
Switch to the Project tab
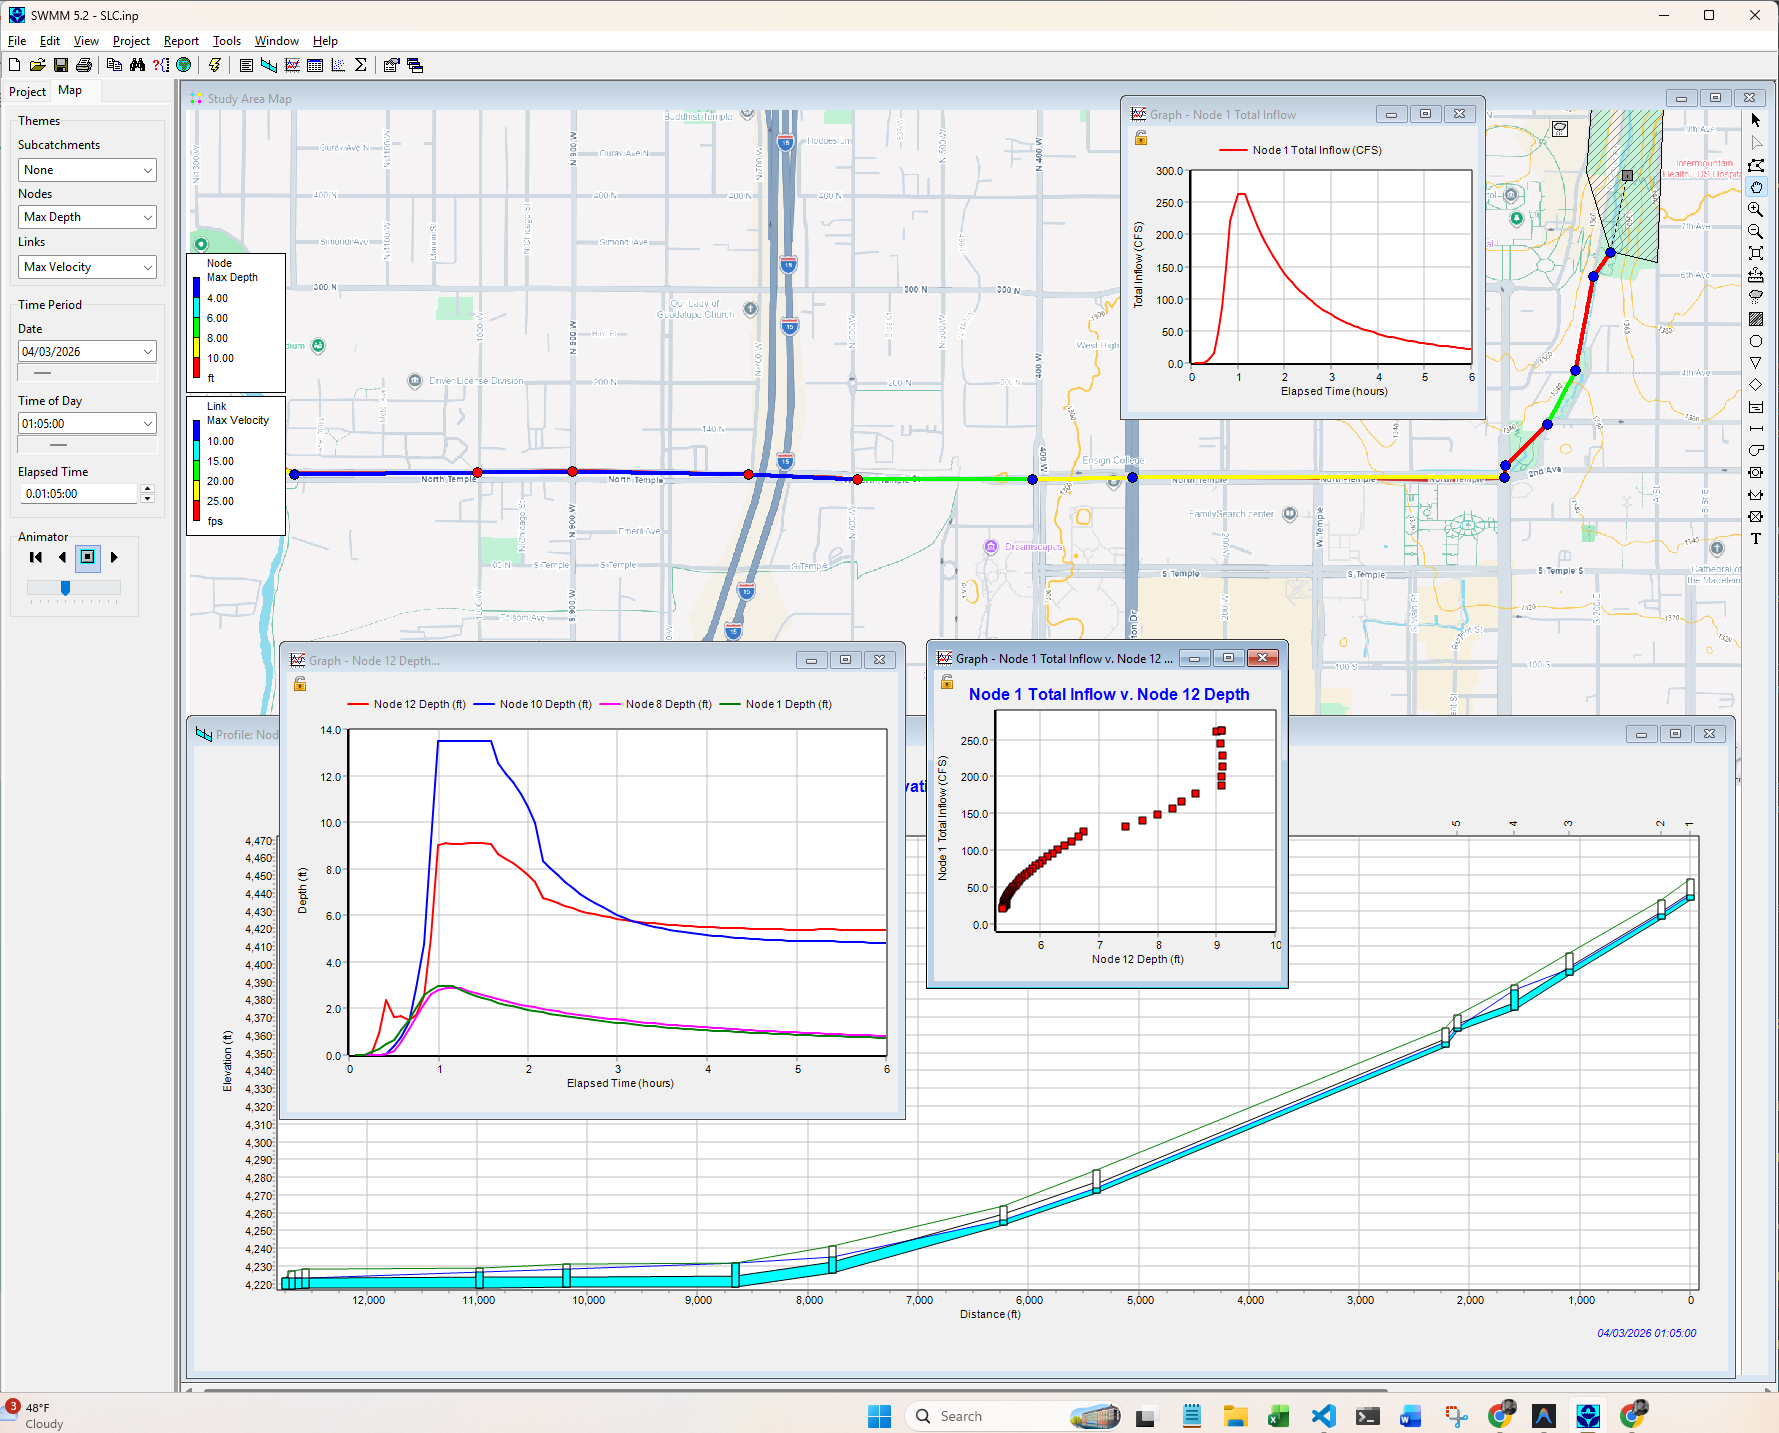tap(27, 91)
